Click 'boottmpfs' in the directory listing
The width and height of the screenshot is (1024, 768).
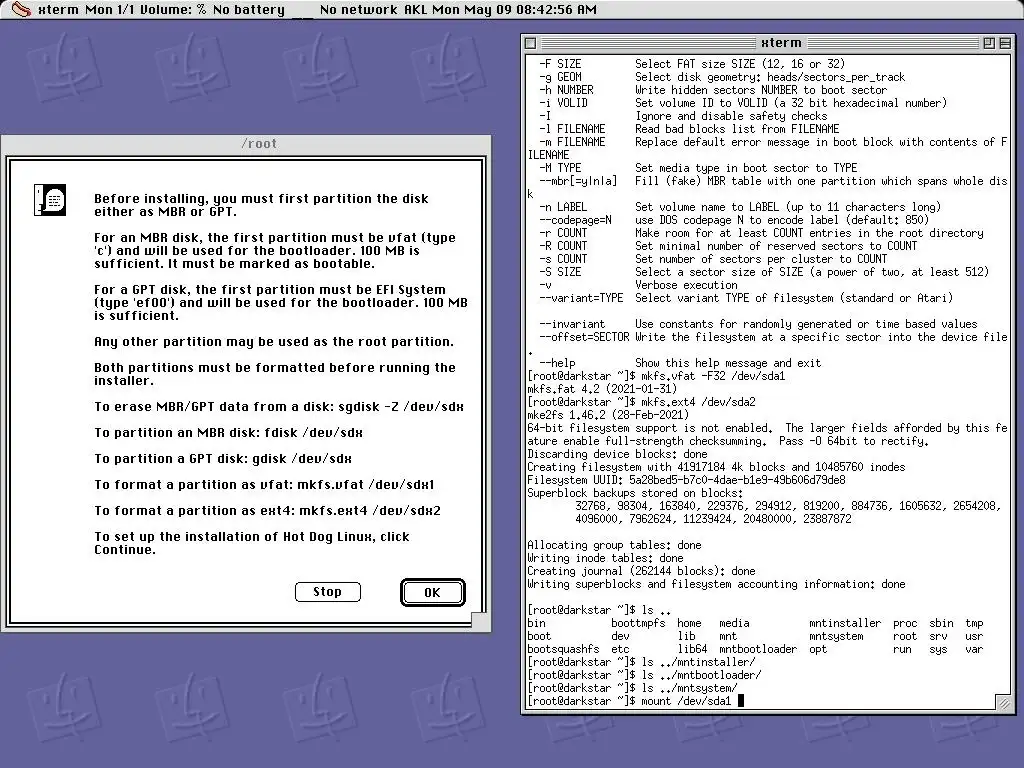click(638, 623)
